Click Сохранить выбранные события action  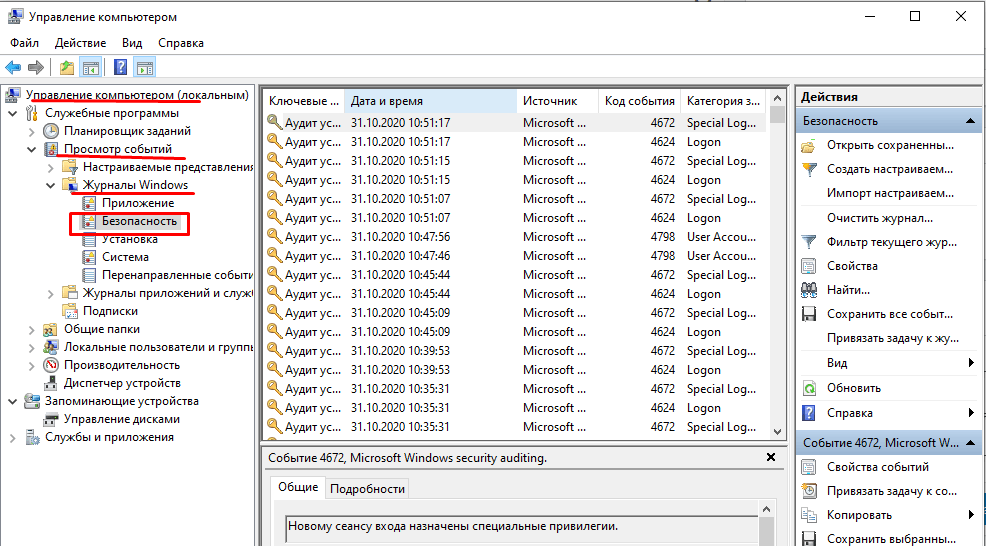pyautogui.click(x=891, y=538)
